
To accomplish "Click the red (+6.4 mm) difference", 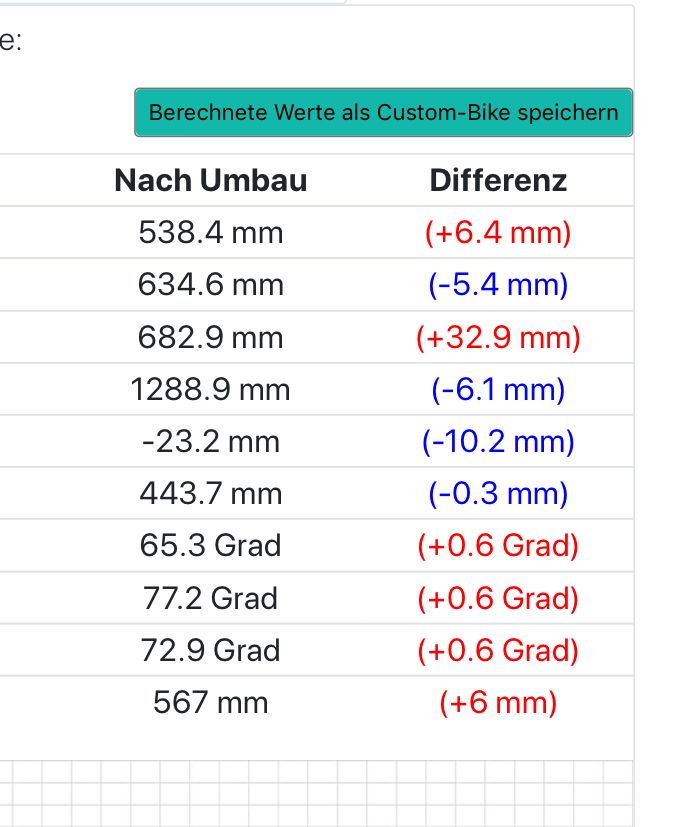I will (x=498, y=233).
